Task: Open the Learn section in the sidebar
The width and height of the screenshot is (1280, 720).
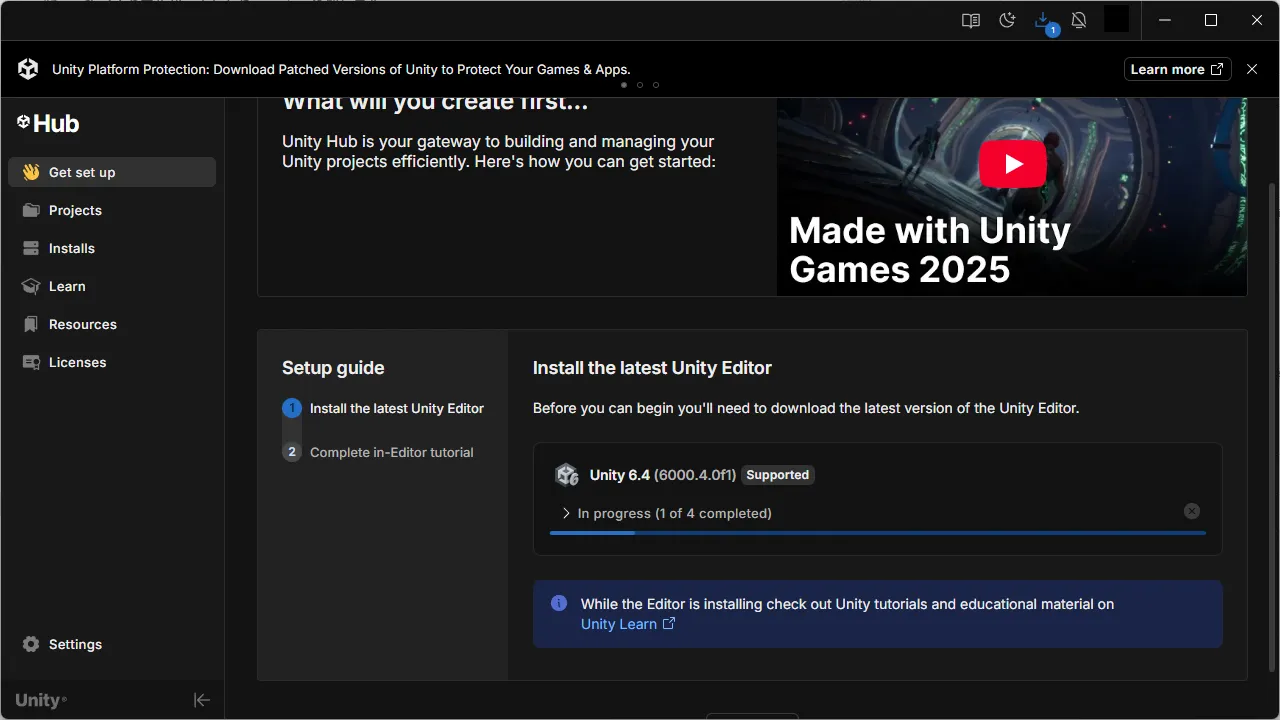Action: coord(67,286)
